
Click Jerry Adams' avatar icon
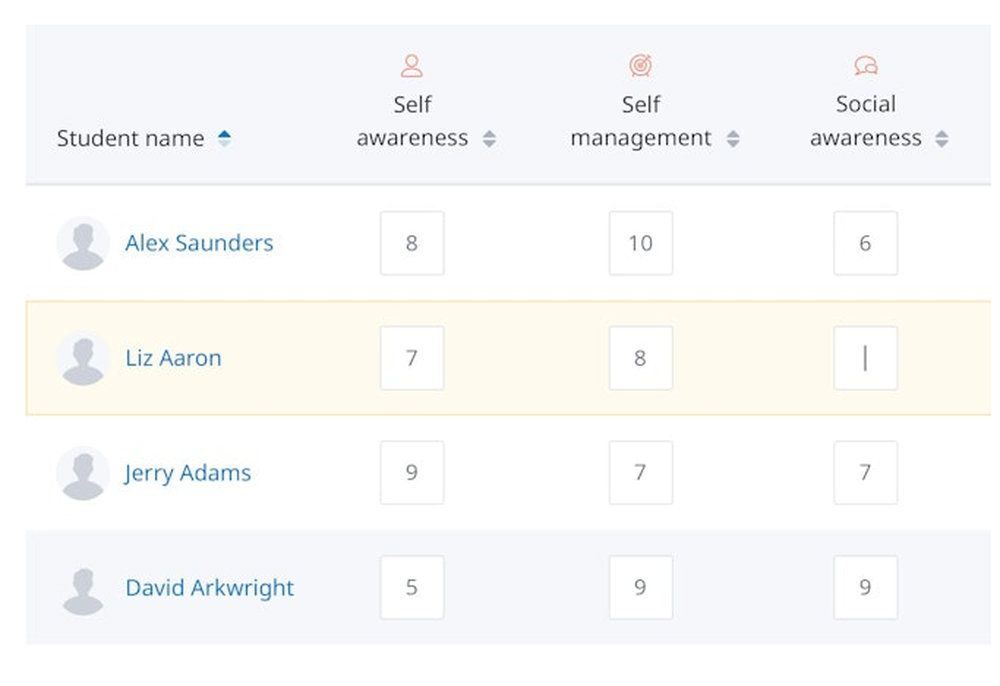click(x=83, y=473)
